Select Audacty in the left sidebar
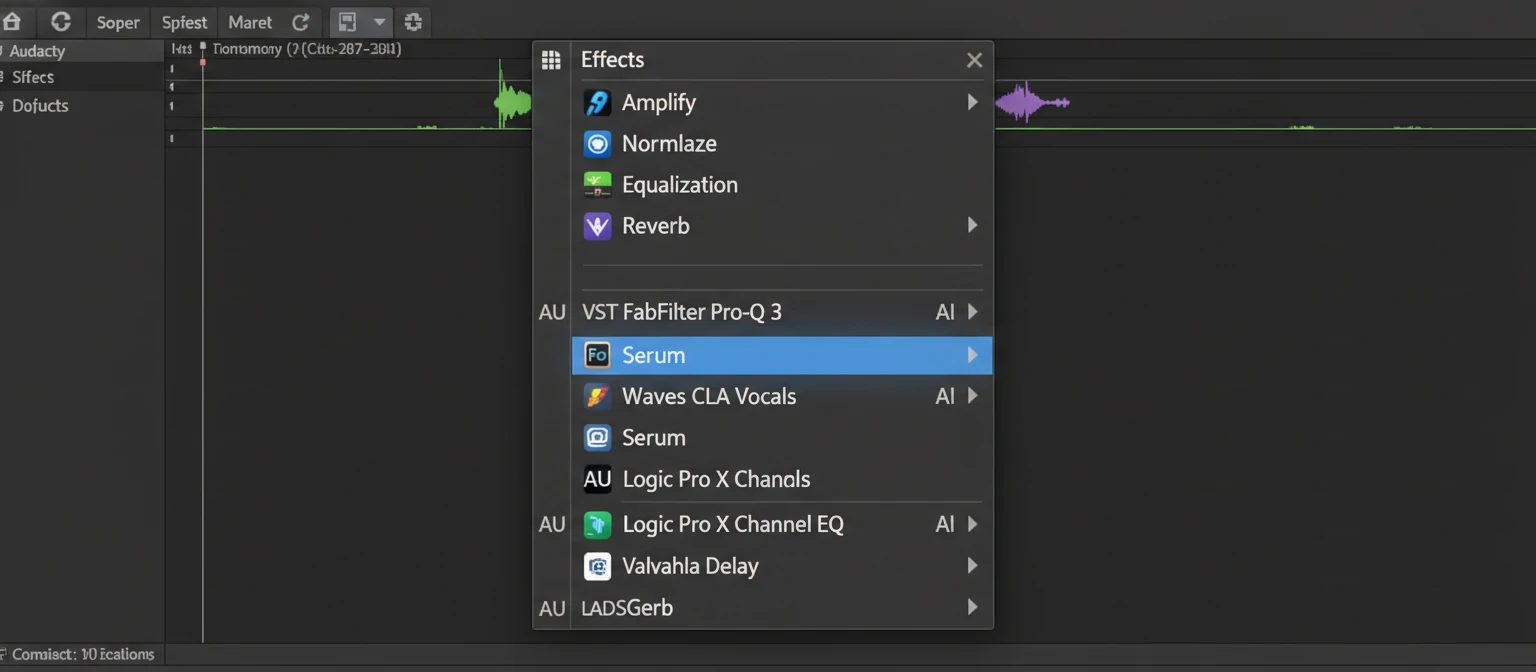Viewport: 1536px width, 672px height. (37, 50)
